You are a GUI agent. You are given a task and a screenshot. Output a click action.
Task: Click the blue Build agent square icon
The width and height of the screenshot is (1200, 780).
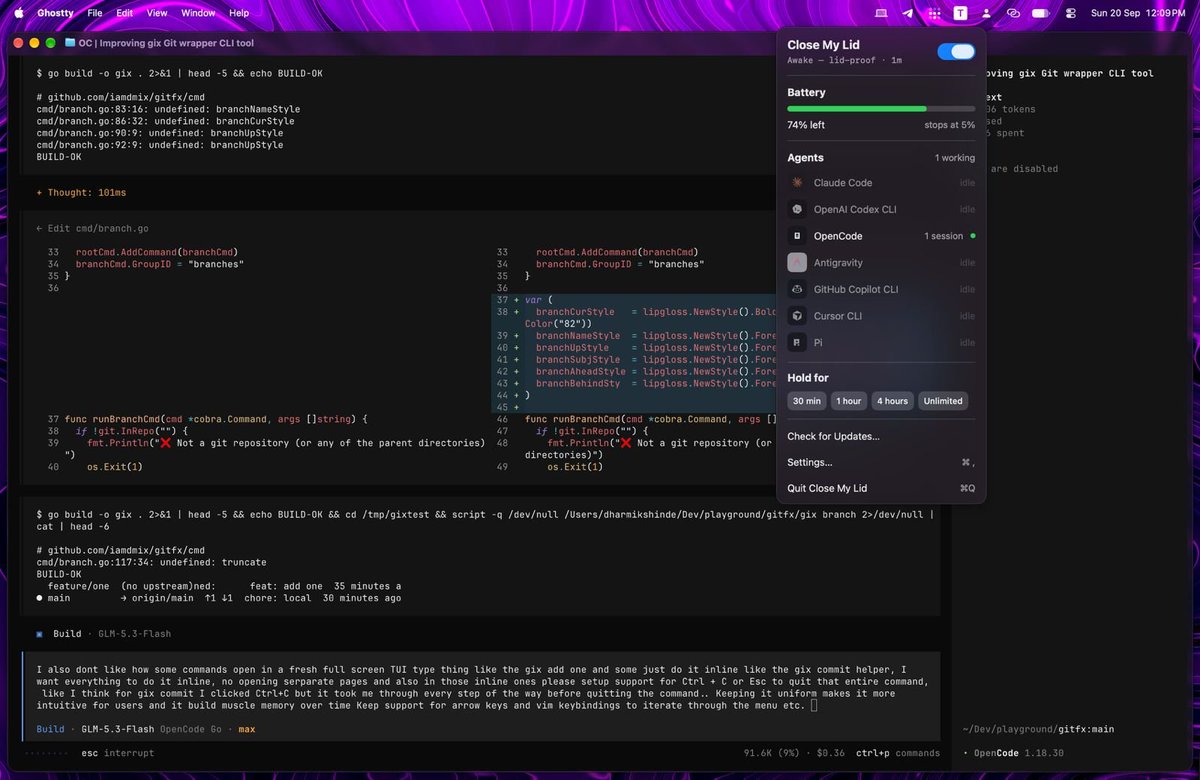tap(40, 634)
